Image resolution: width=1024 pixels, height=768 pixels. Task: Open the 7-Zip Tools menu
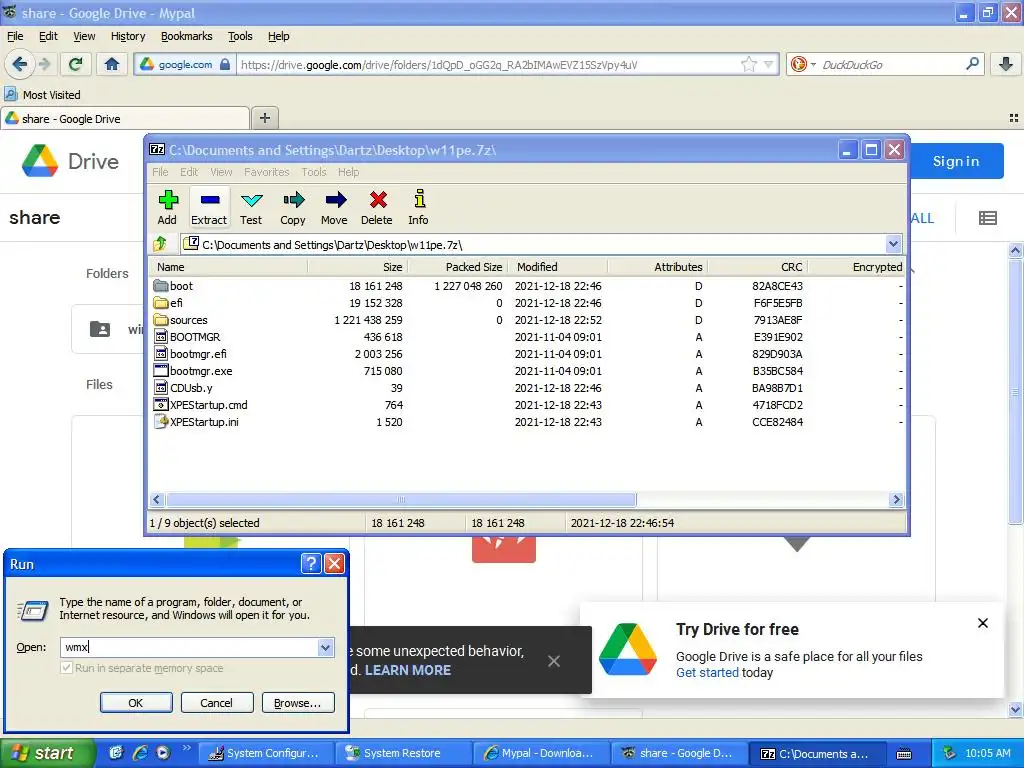pos(313,172)
